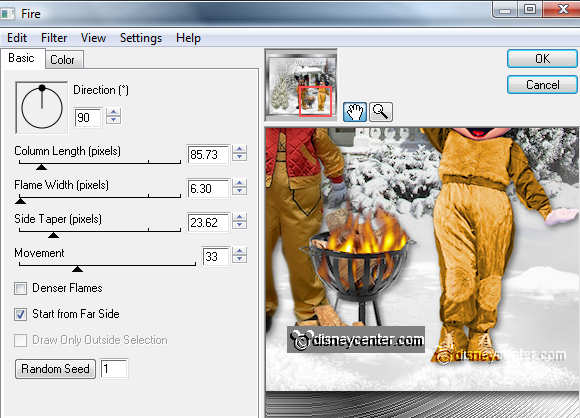Minimize the Fire window
Image resolution: width=580 pixels, height=418 pixels.
[x=506, y=10]
